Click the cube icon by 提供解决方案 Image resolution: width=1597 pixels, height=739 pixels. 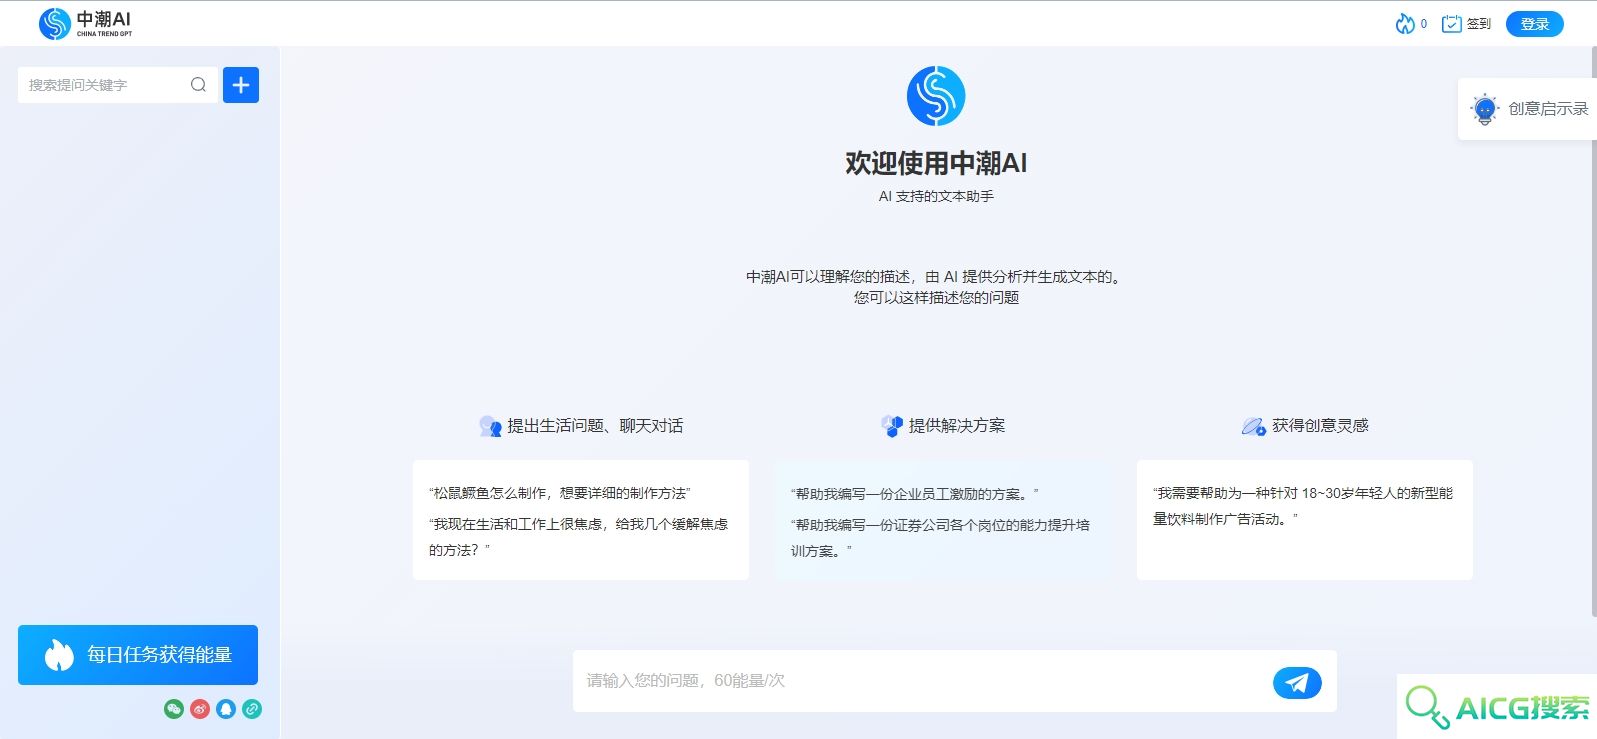[892, 426]
